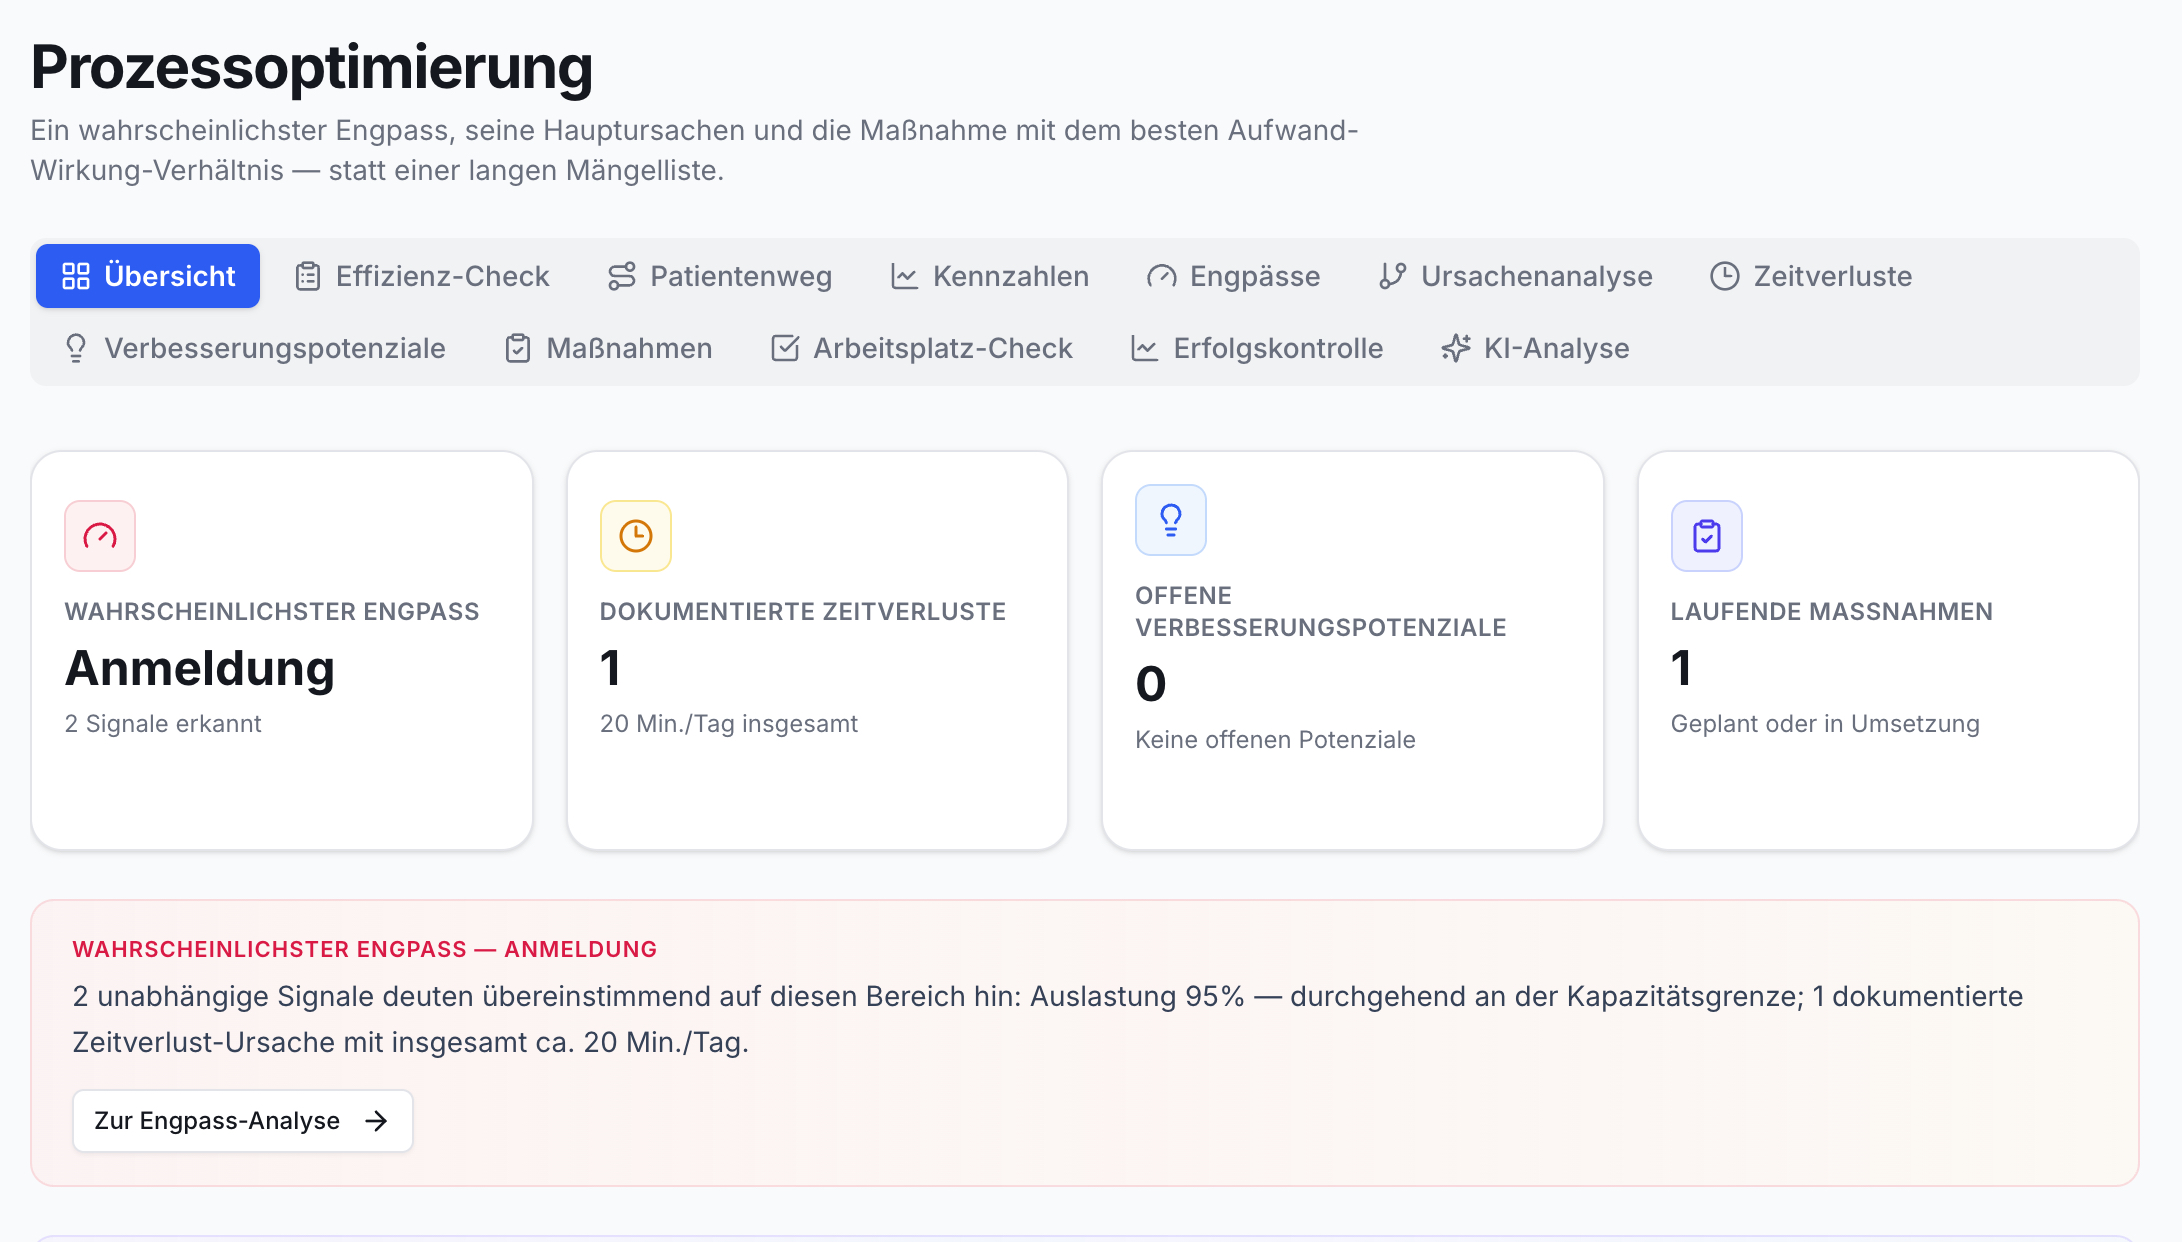Open the Laufende Massnahmen card

tap(1888, 651)
